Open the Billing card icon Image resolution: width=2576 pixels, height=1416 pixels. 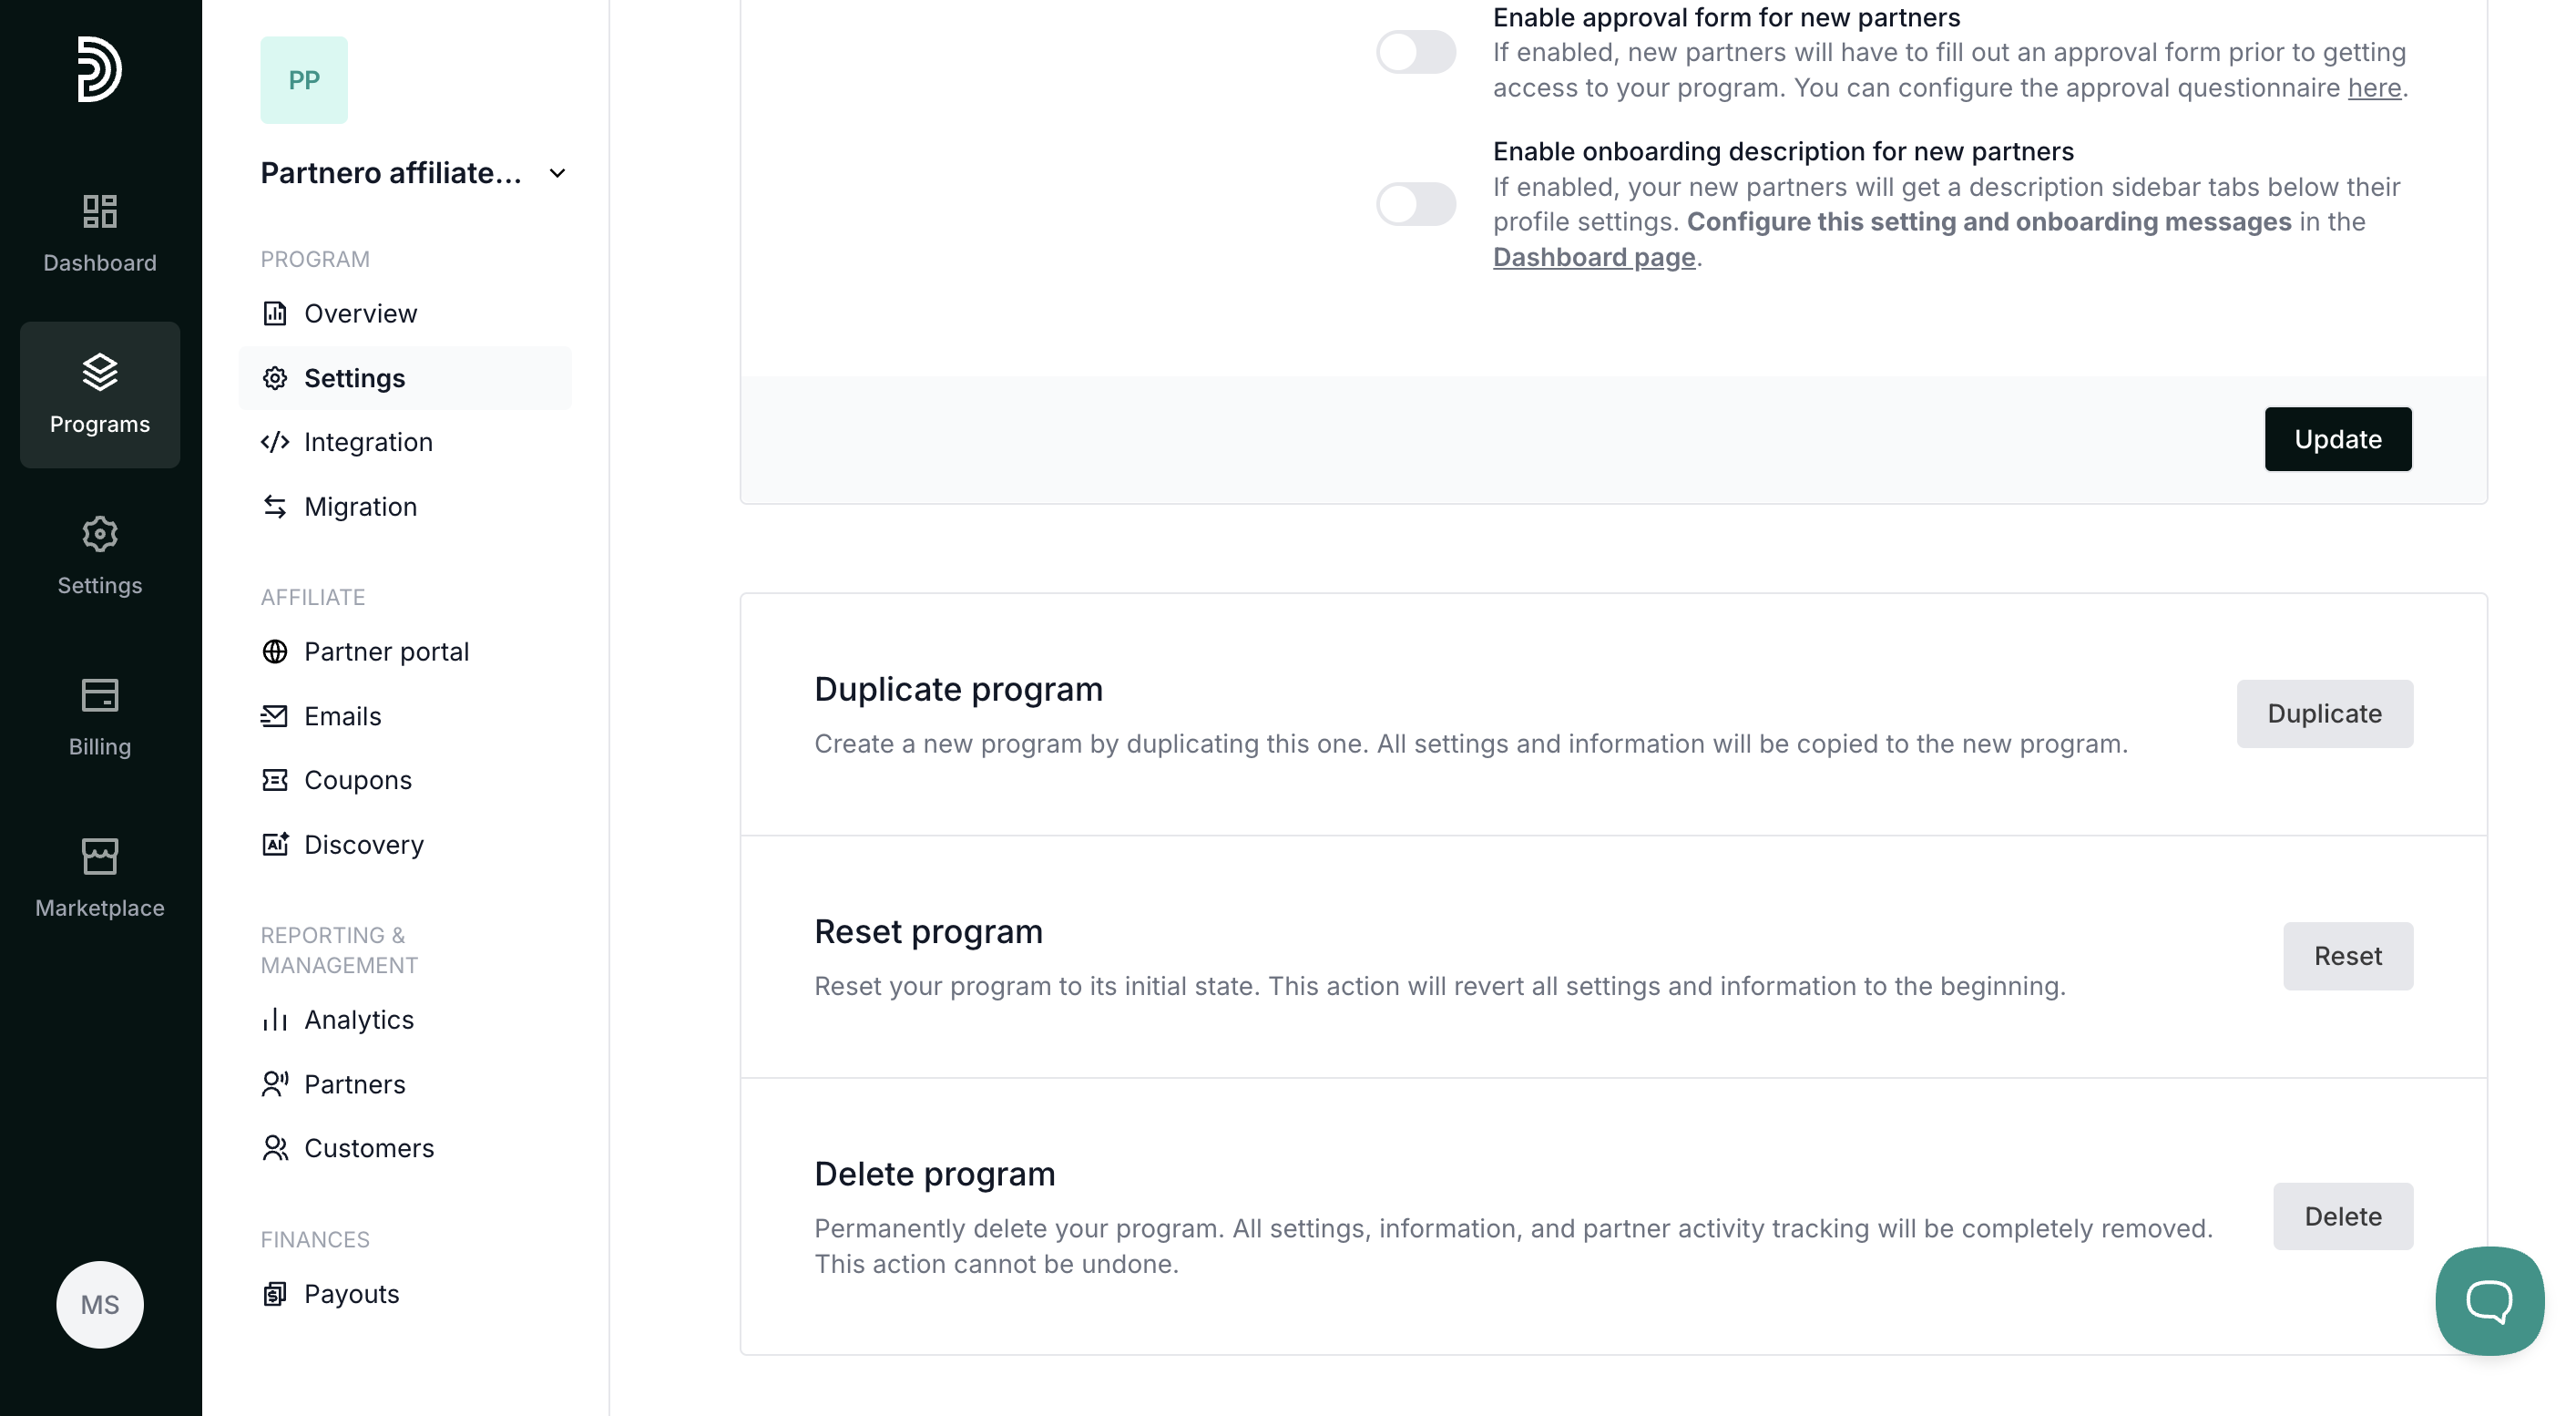[x=99, y=695]
